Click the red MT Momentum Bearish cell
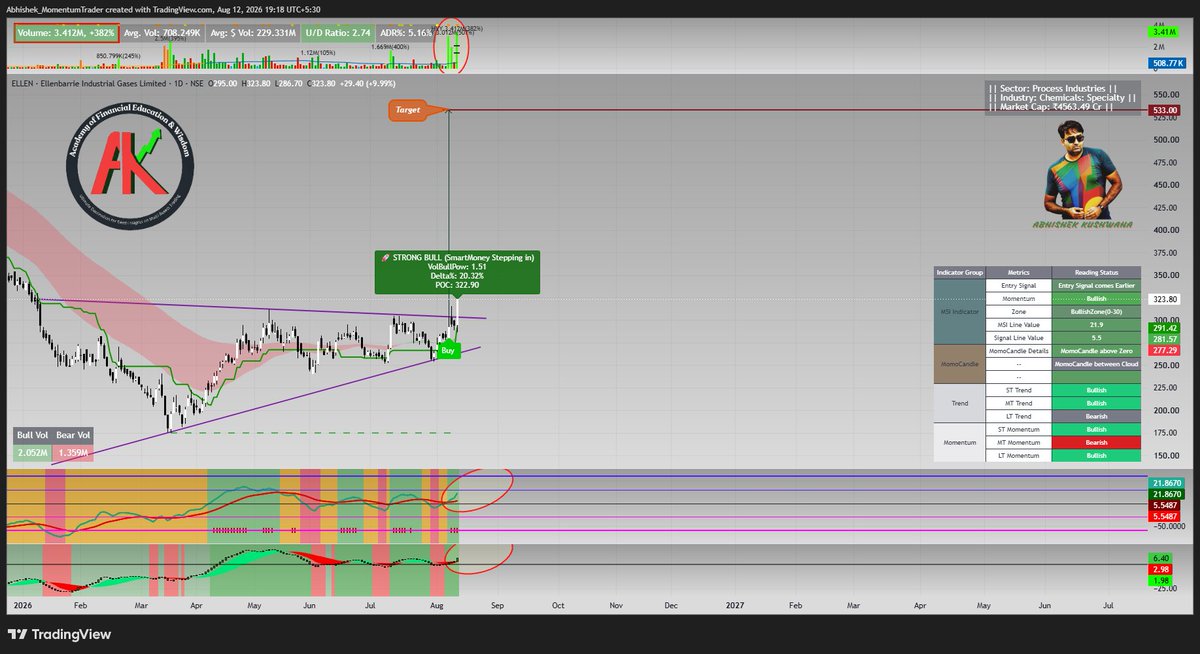The height and width of the screenshot is (654, 1200). click(x=1098, y=442)
